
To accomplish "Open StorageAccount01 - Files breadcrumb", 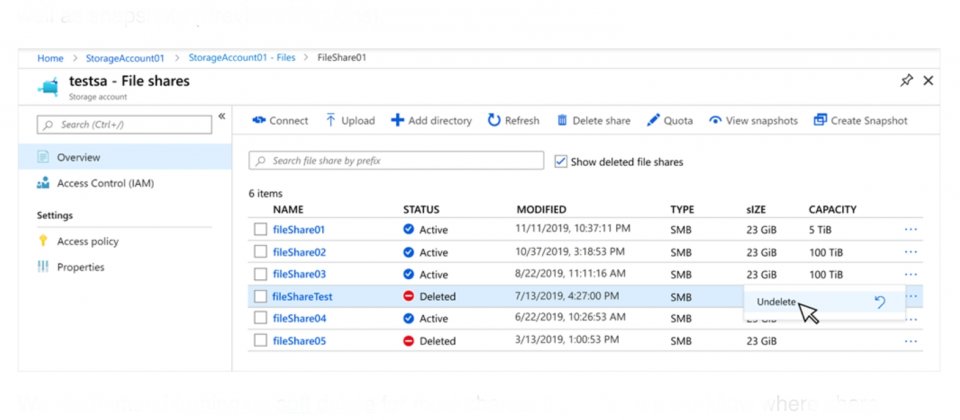I will (x=242, y=58).
